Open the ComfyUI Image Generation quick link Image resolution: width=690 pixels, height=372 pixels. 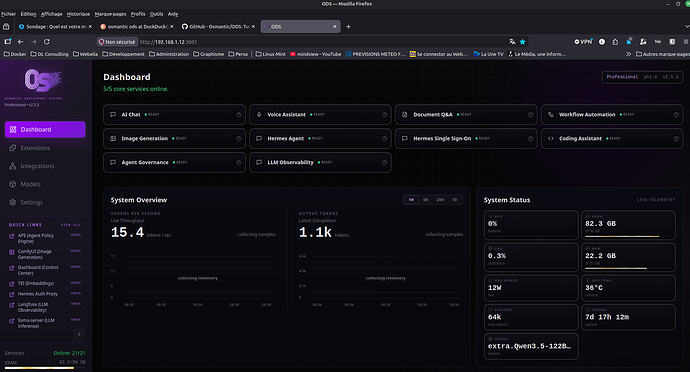[45, 254]
